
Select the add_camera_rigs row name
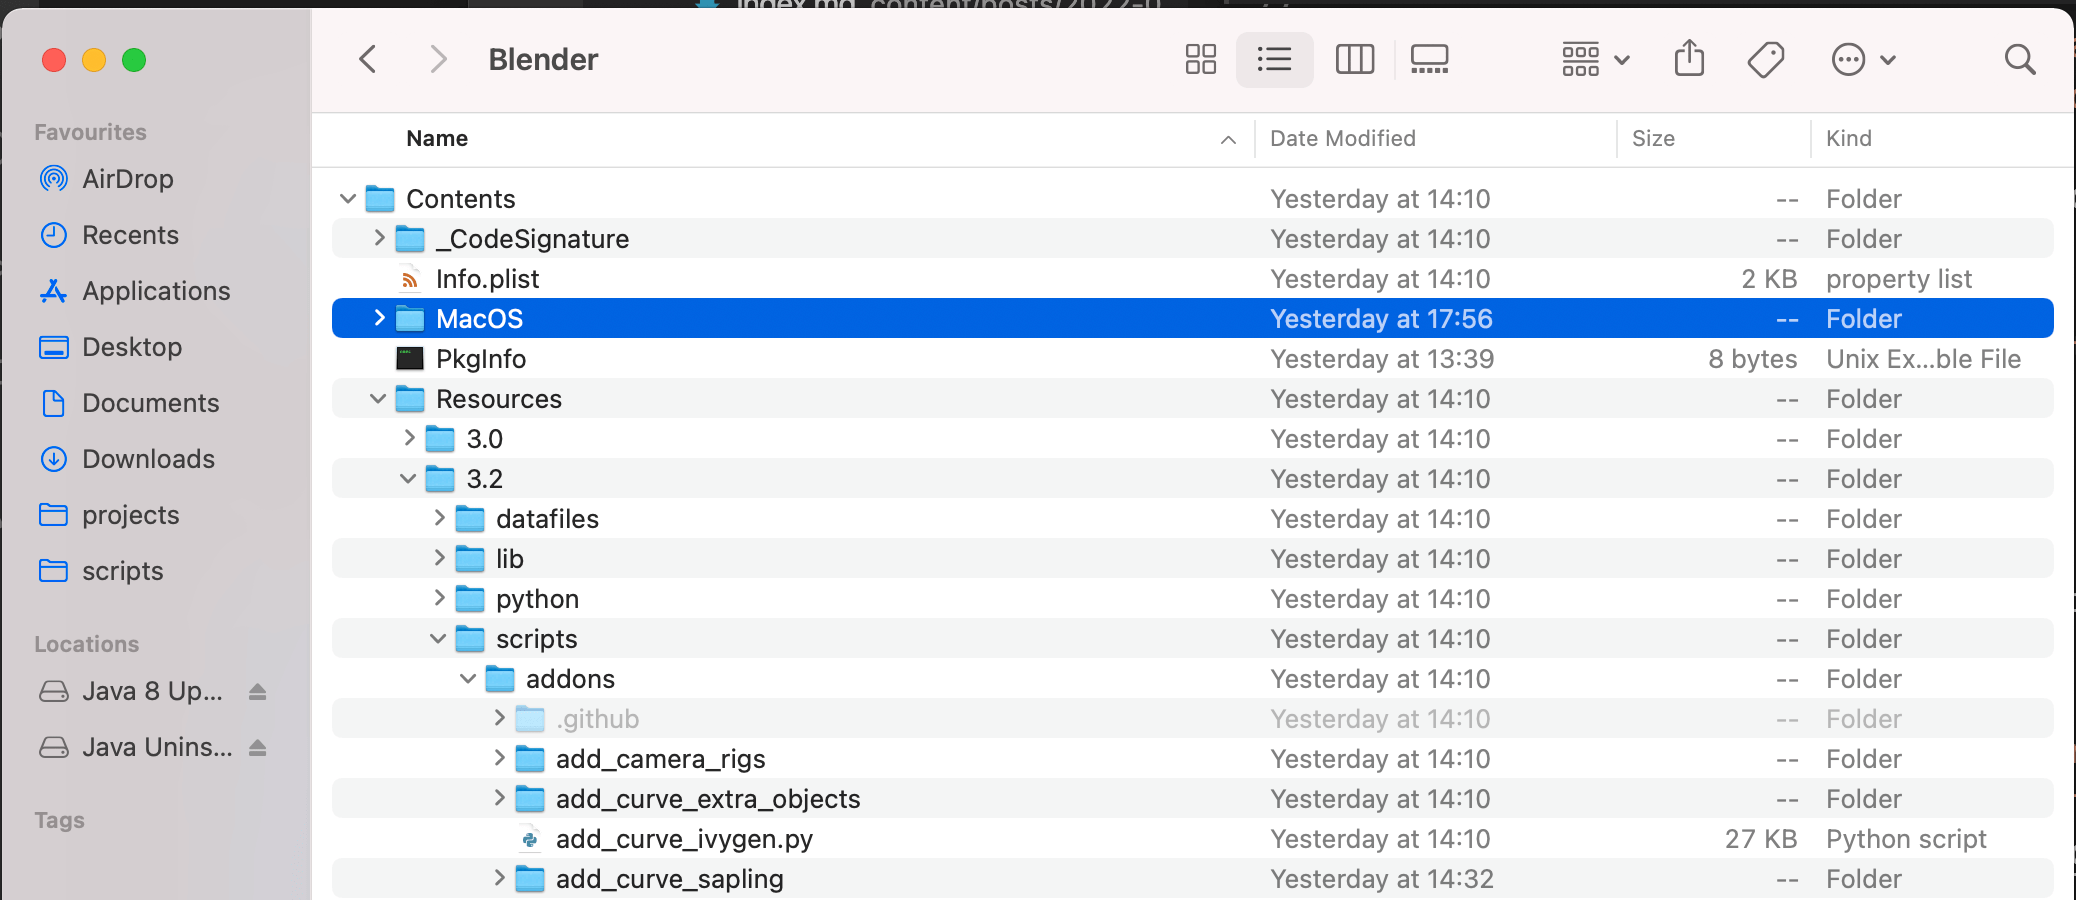click(x=660, y=759)
